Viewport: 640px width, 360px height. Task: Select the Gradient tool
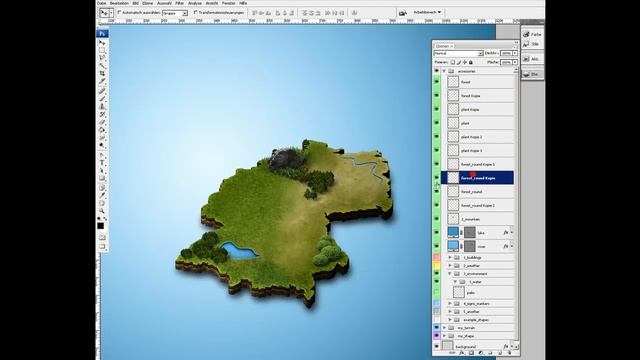coord(102,129)
